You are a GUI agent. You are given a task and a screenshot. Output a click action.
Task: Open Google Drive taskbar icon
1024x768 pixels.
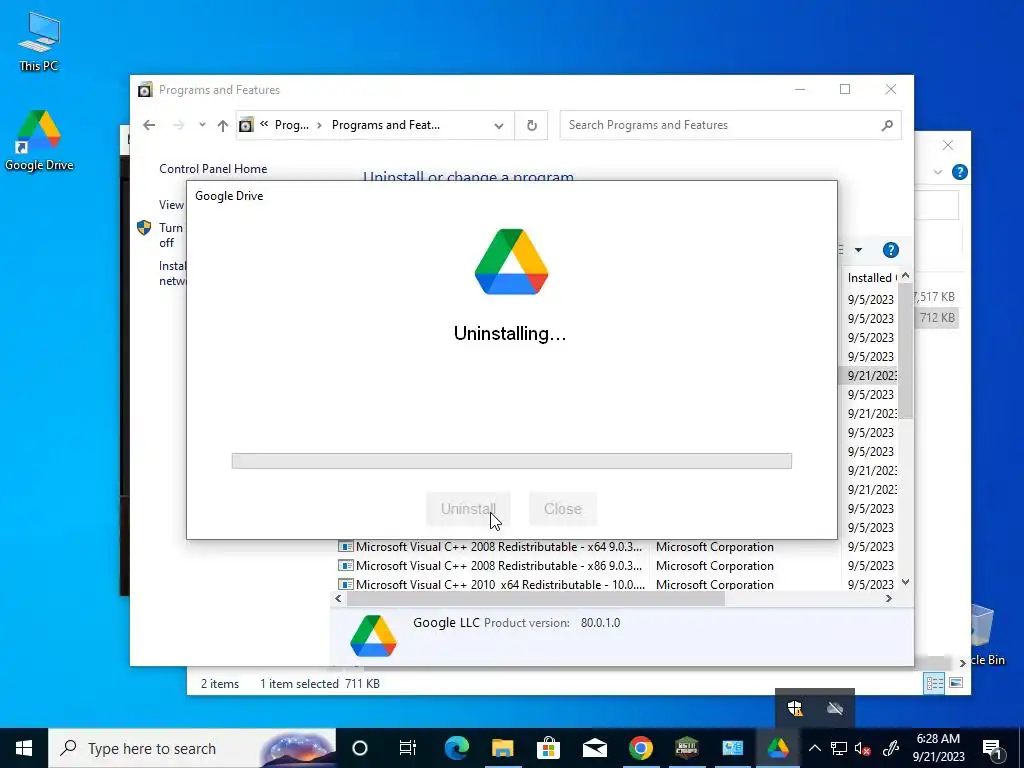778,748
